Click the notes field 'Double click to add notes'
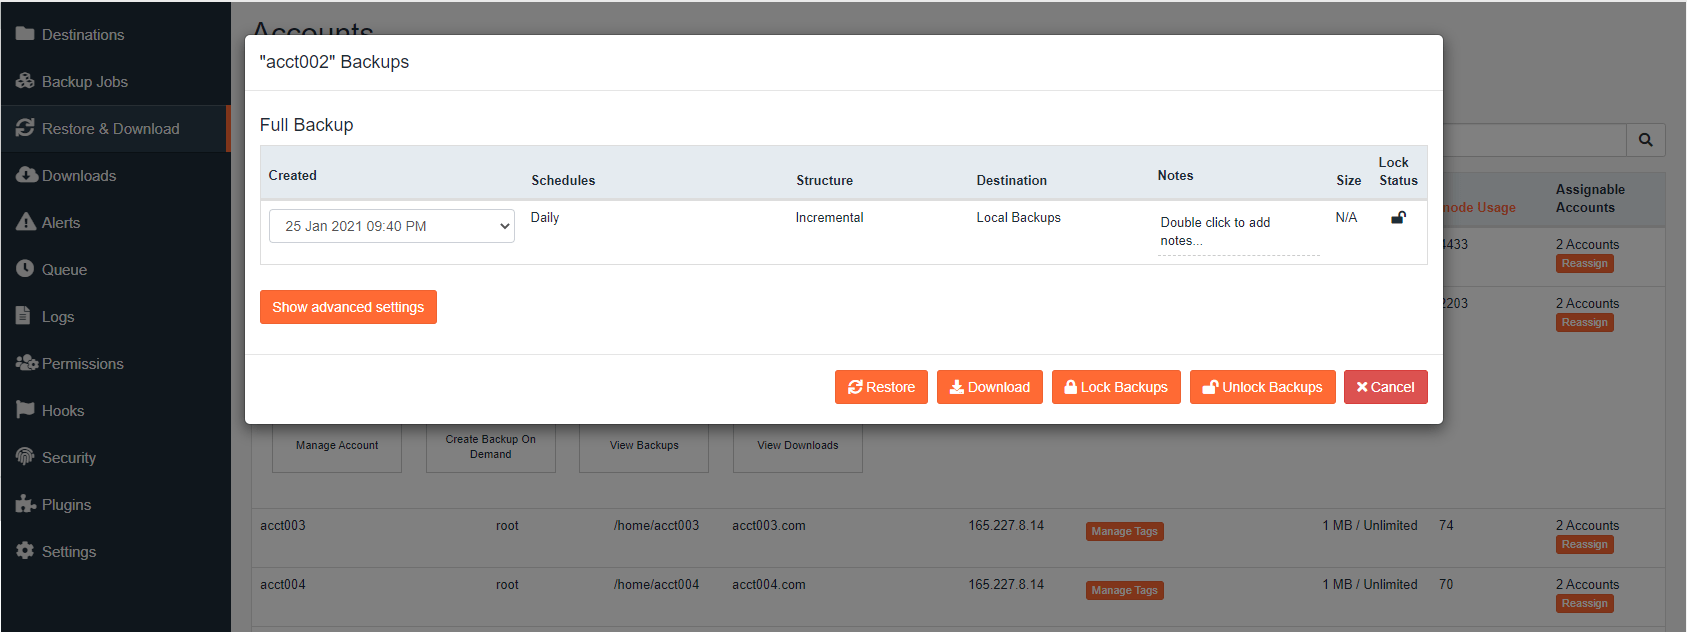The image size is (1687, 632). [x=1239, y=232]
